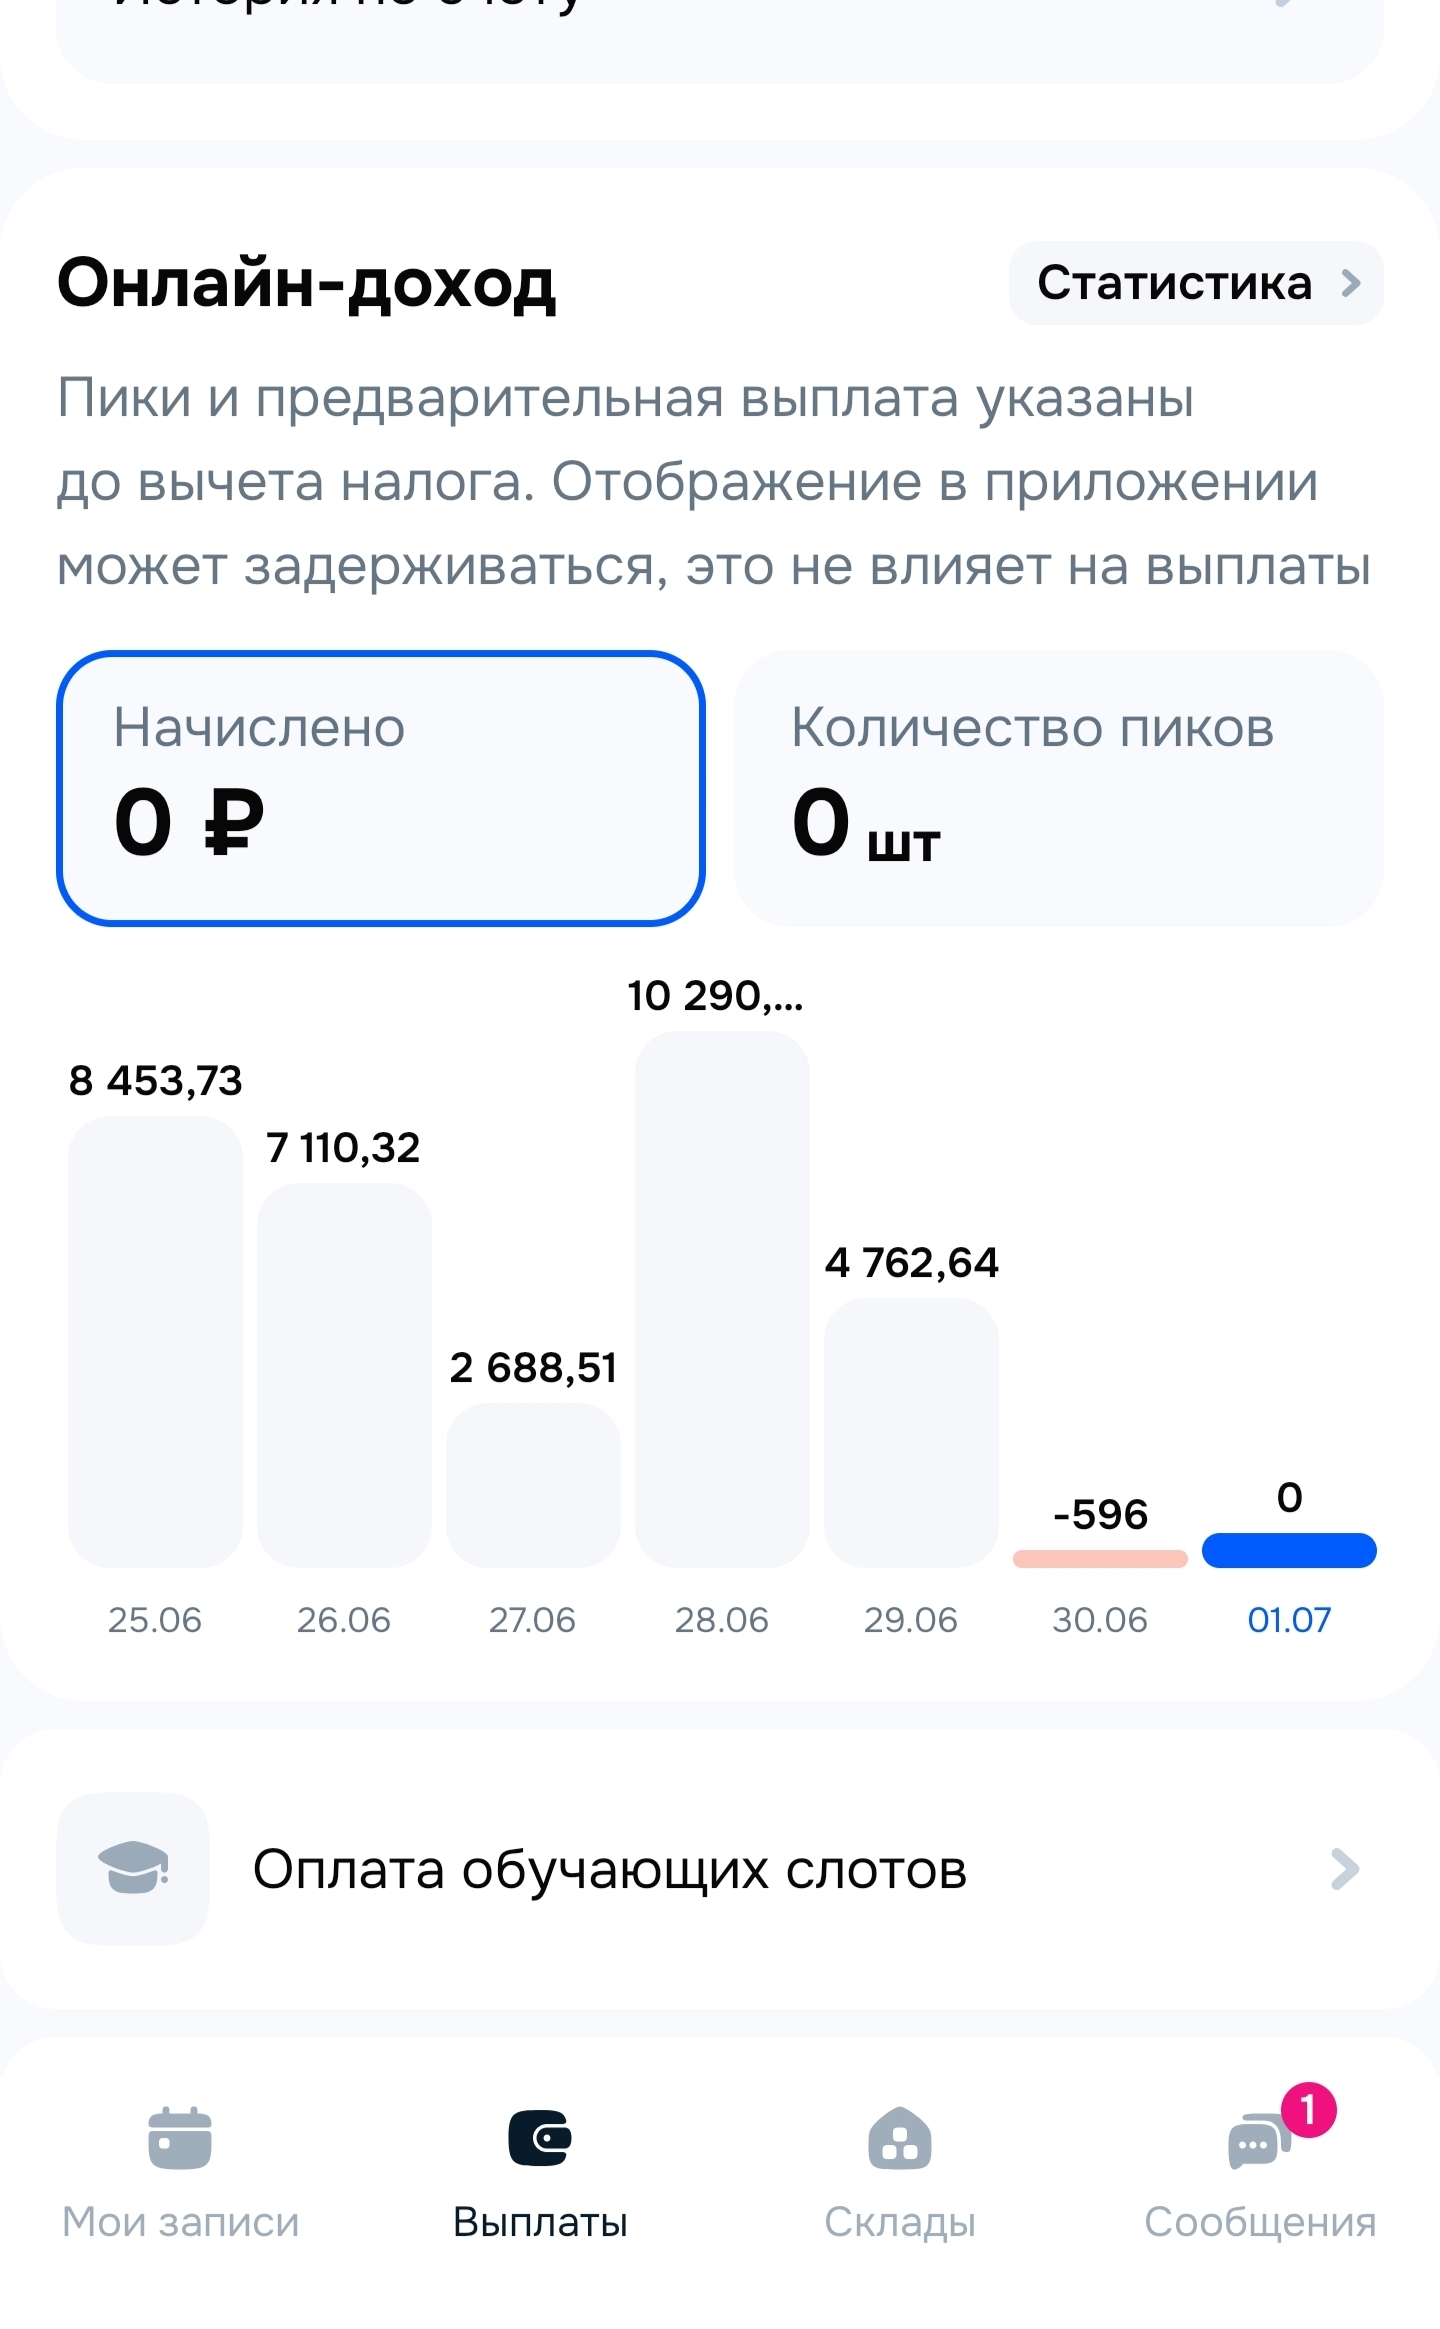The image size is (1440, 2329).
Task: Select the Начислено card
Action: tap(381, 788)
